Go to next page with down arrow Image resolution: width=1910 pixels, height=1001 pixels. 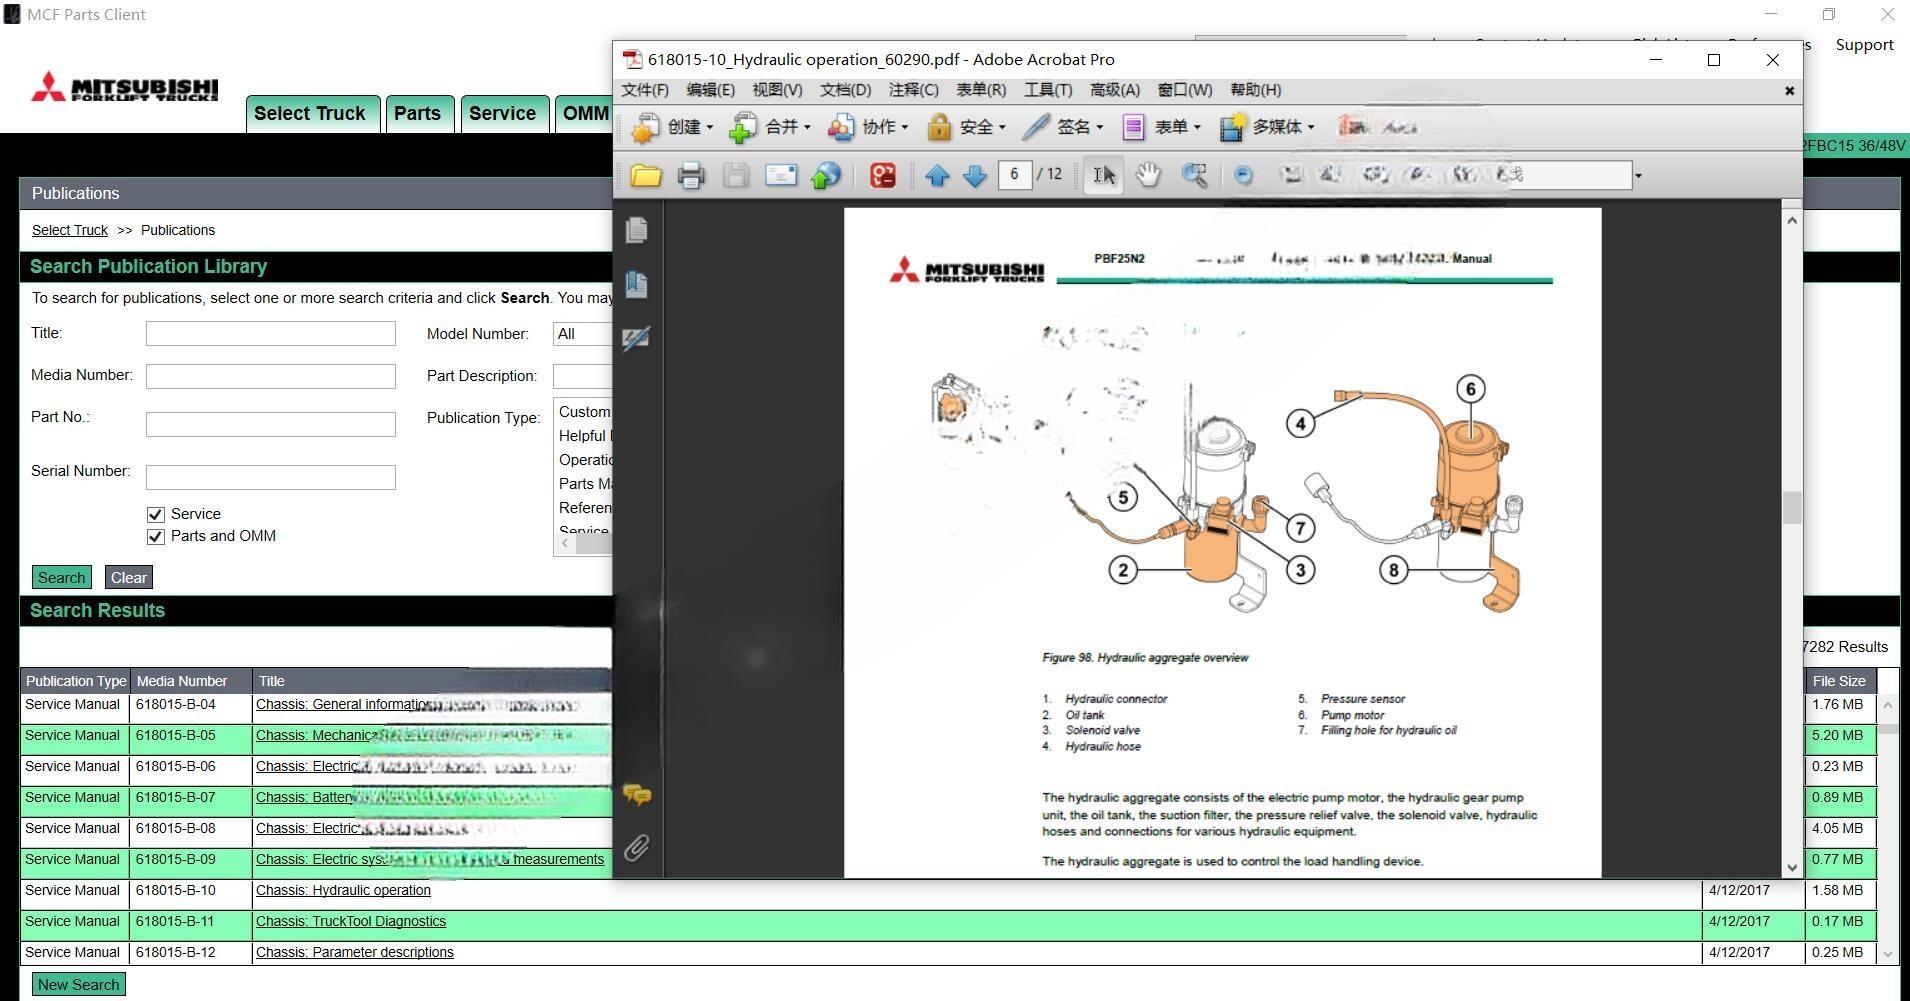point(975,176)
